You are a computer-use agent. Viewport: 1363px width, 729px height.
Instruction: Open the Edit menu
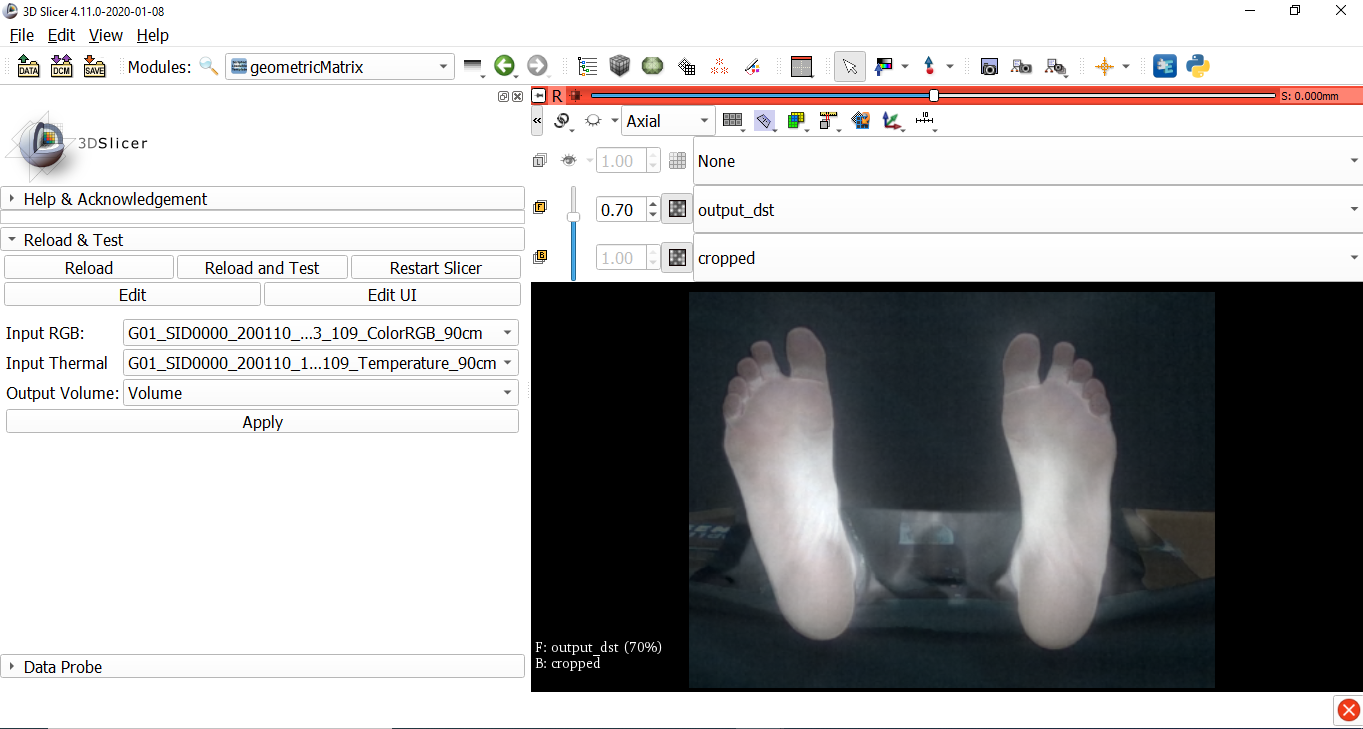click(x=61, y=35)
